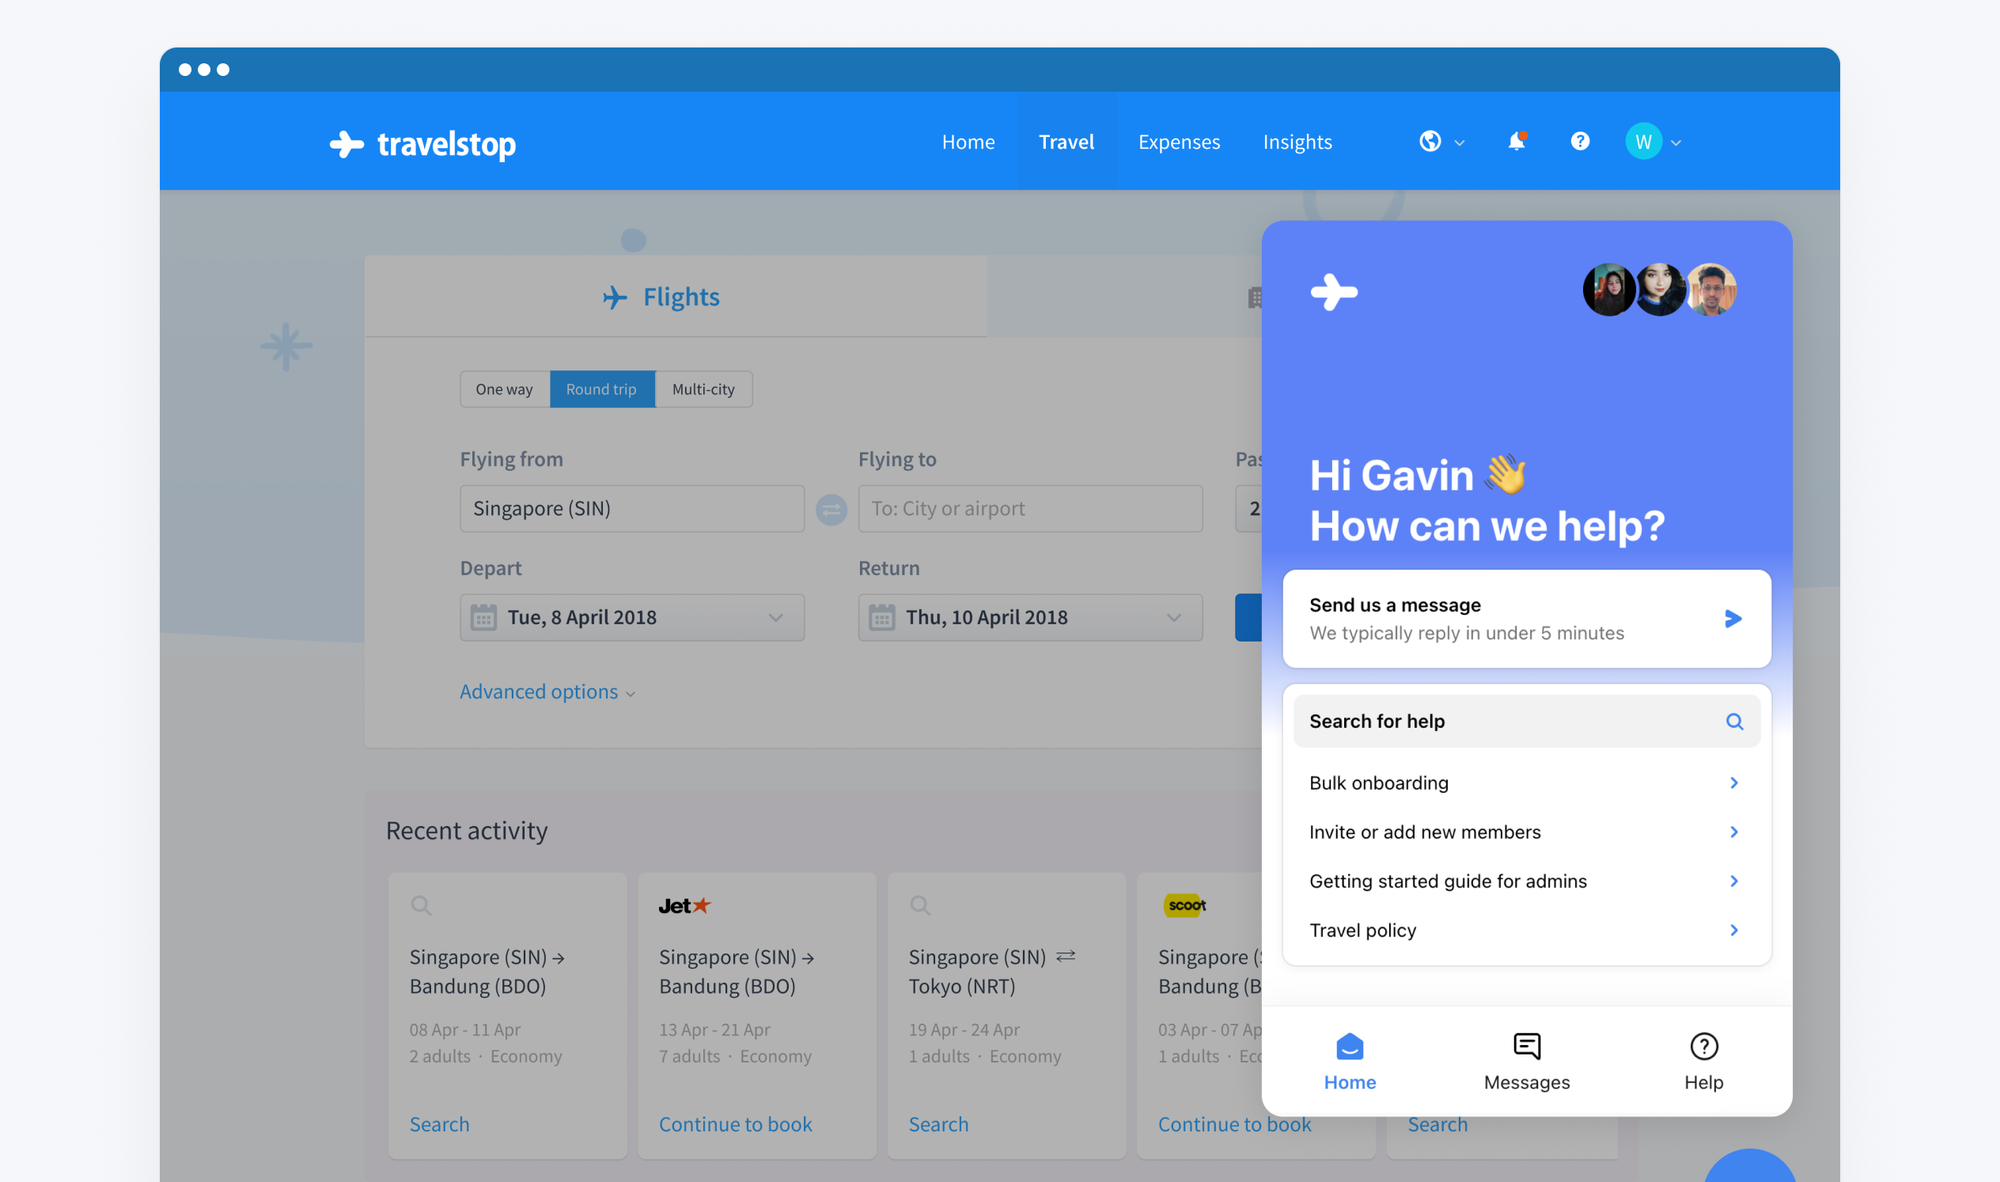Open Invite or add new members article

tap(1526, 832)
